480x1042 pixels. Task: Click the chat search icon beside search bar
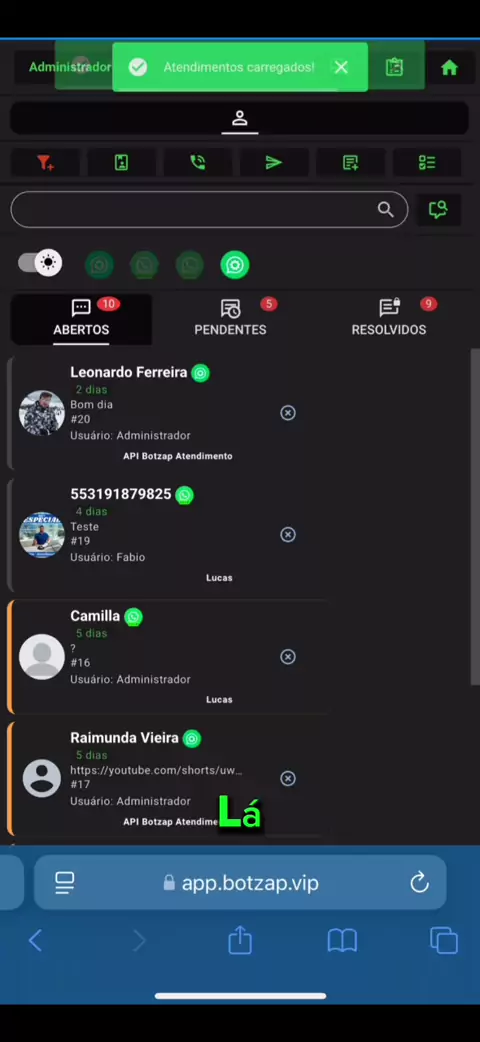coord(438,210)
